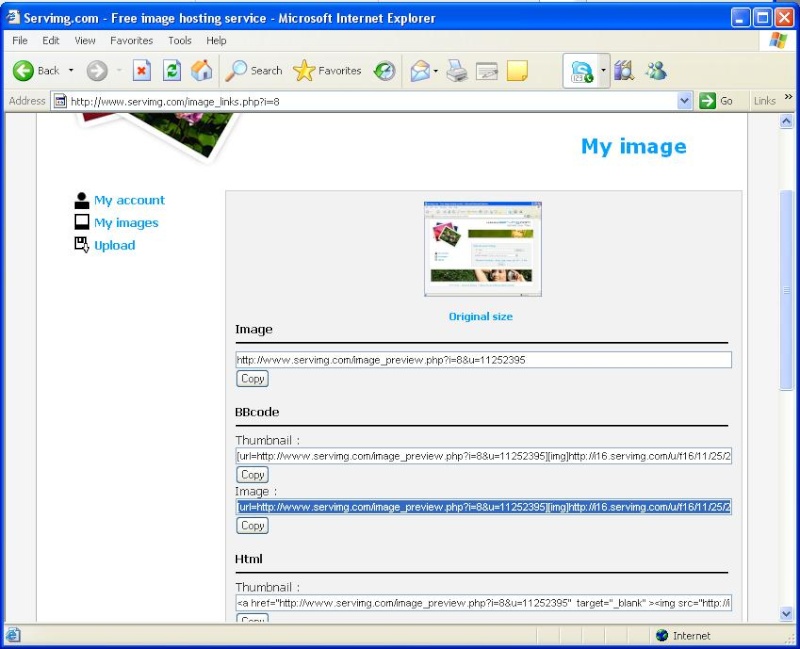Launch the Messenger people icon

pyautogui.click(x=656, y=70)
